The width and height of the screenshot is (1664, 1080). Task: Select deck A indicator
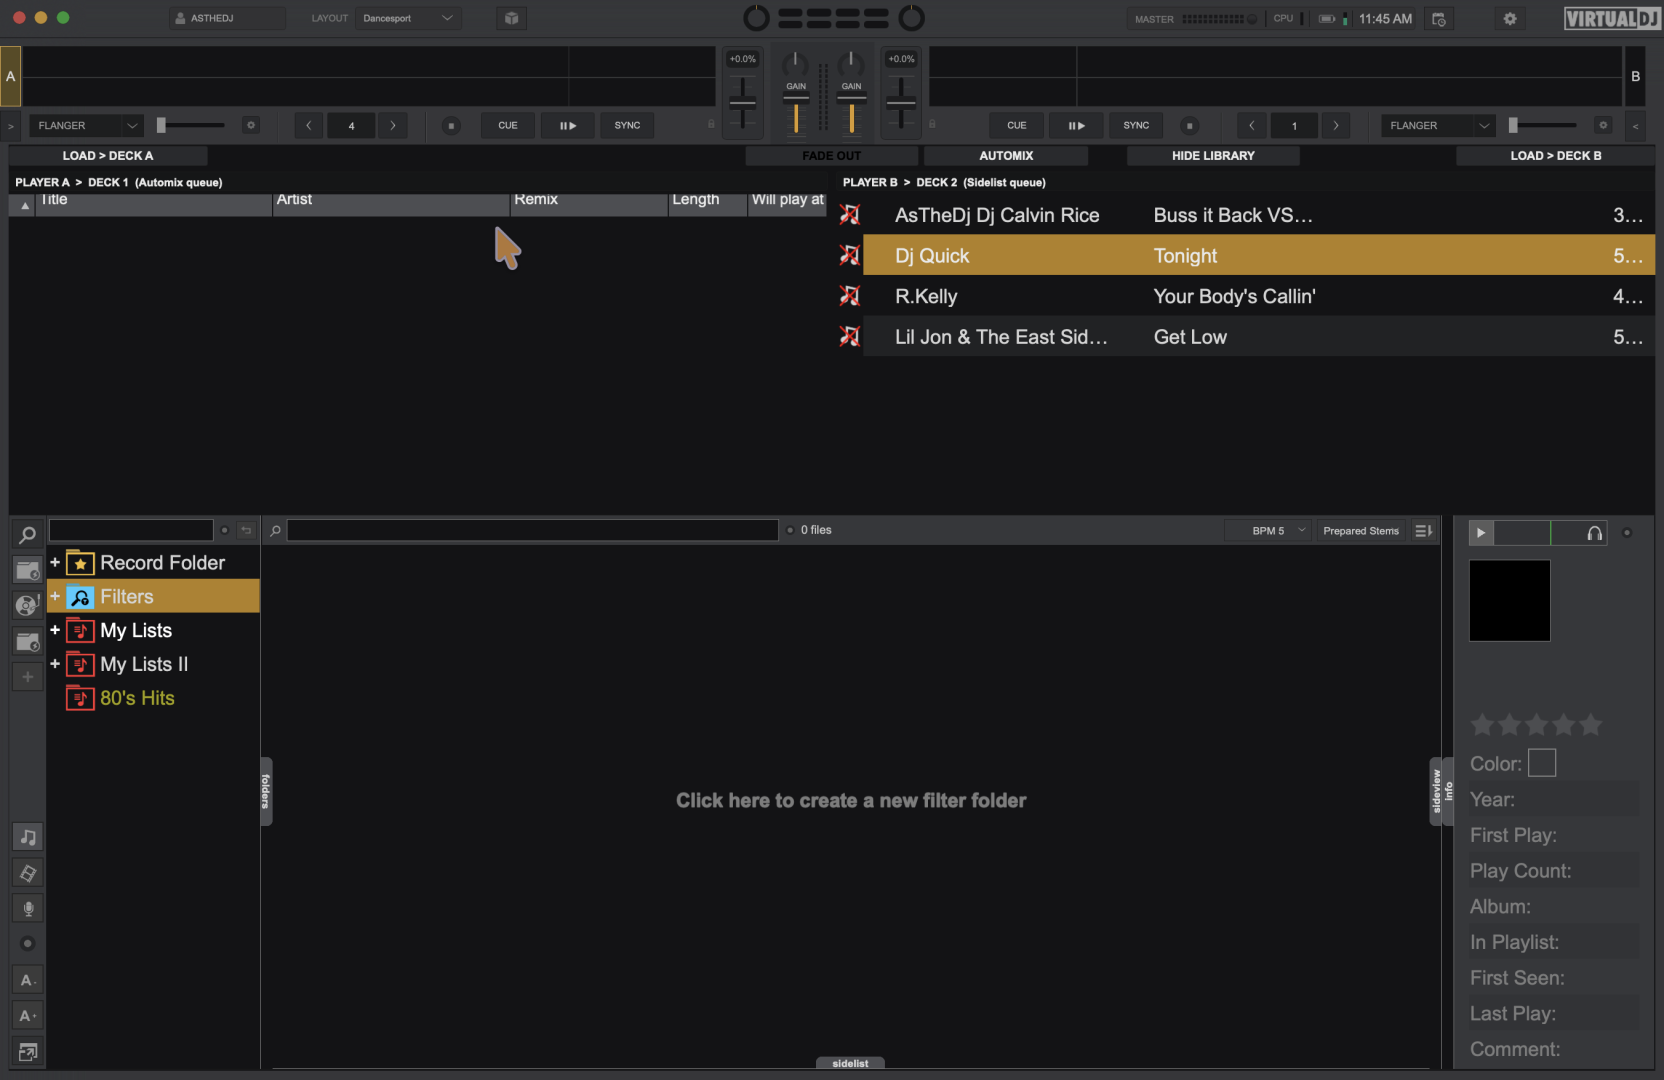coord(11,76)
